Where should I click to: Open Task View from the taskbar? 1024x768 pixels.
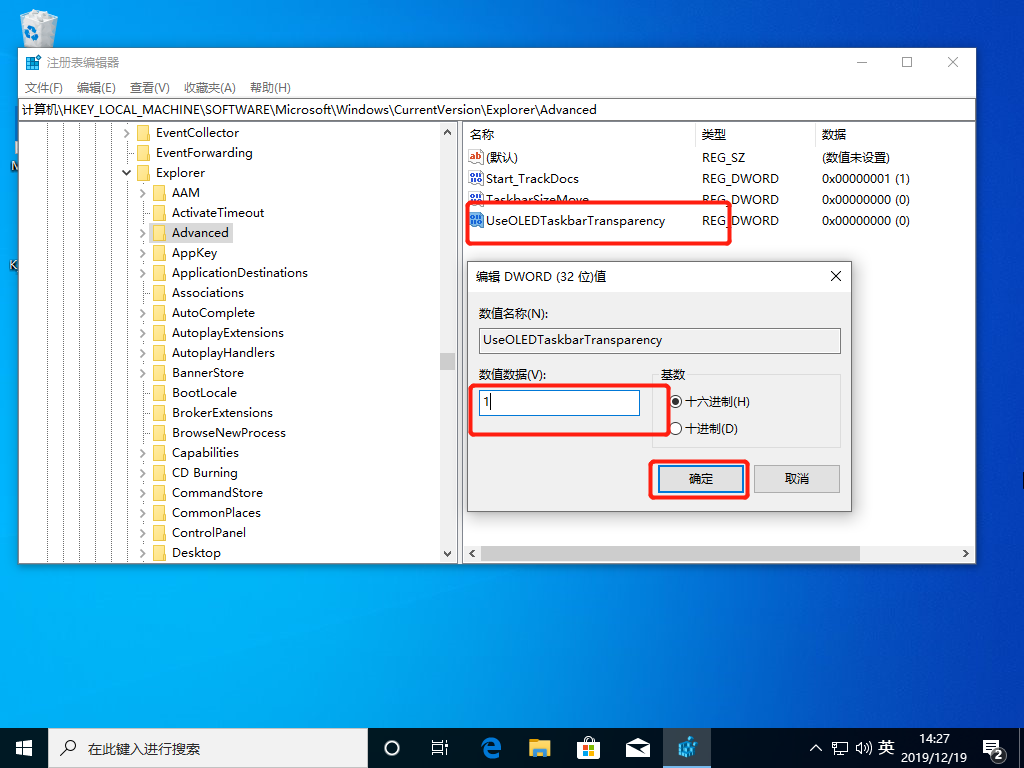coord(439,747)
